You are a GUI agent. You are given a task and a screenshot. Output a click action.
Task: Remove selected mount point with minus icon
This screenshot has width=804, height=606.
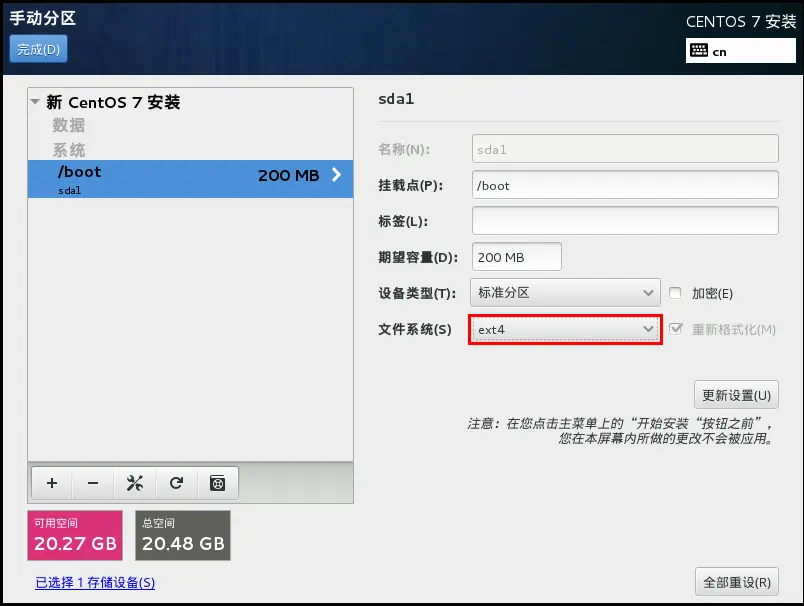point(93,483)
